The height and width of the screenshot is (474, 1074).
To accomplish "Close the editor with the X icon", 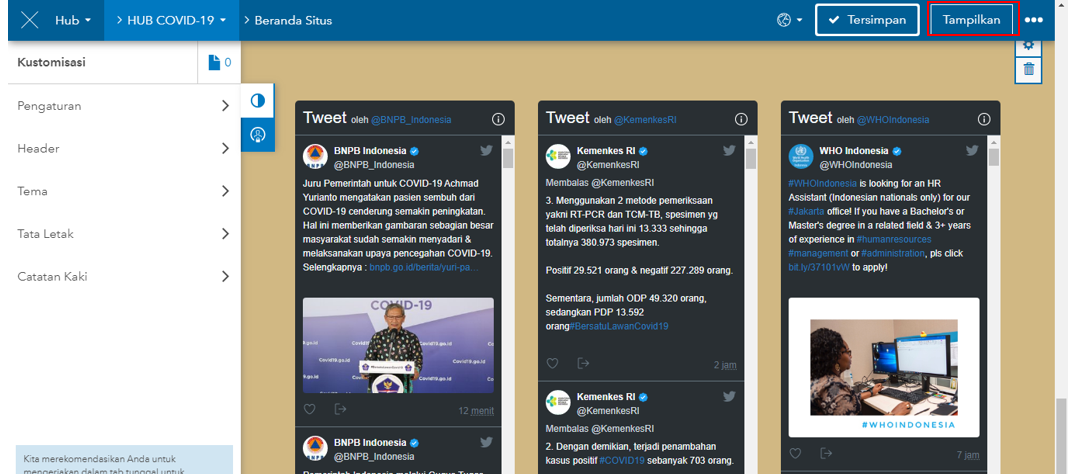I will (x=29, y=20).
